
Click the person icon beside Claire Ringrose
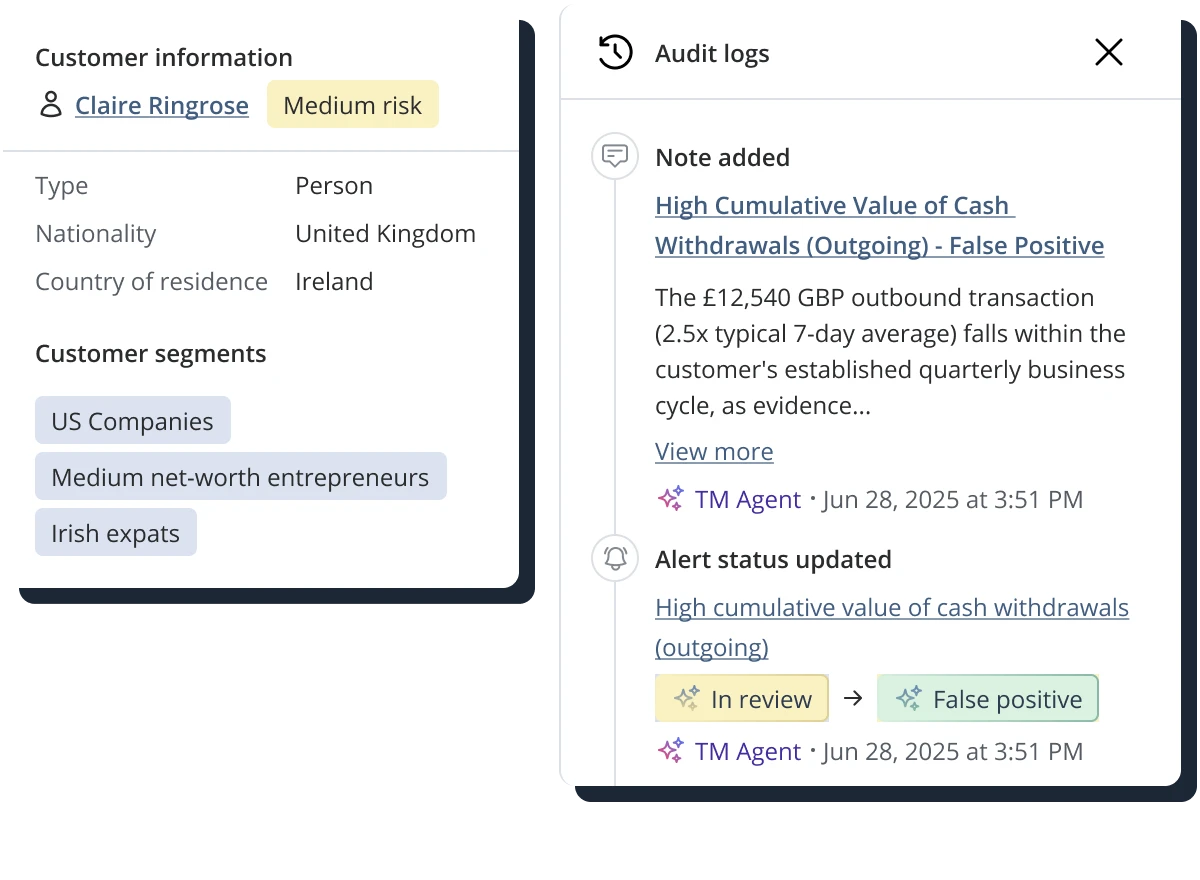click(50, 105)
